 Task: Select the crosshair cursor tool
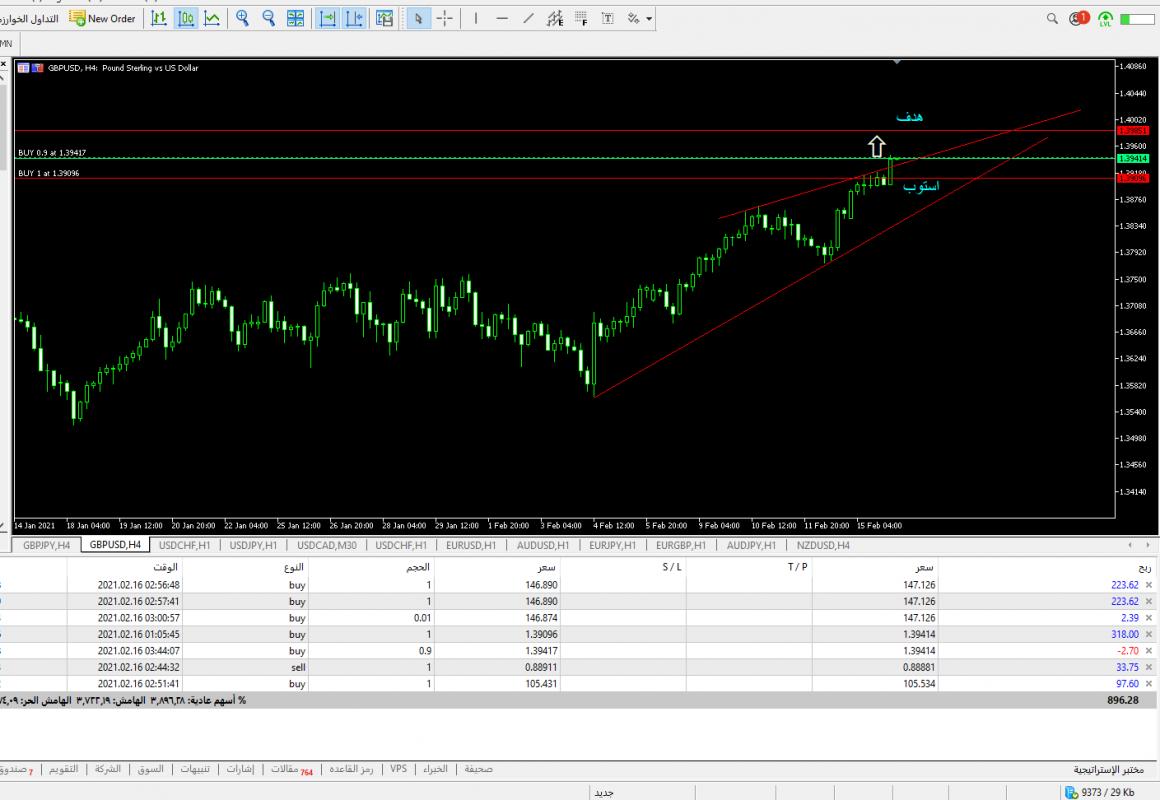pyautogui.click(x=445, y=18)
